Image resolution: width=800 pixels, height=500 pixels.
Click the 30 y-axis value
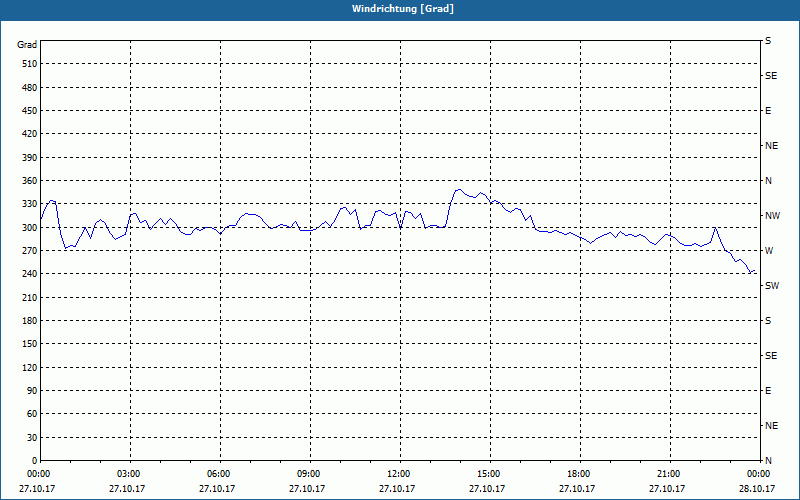click(32, 438)
